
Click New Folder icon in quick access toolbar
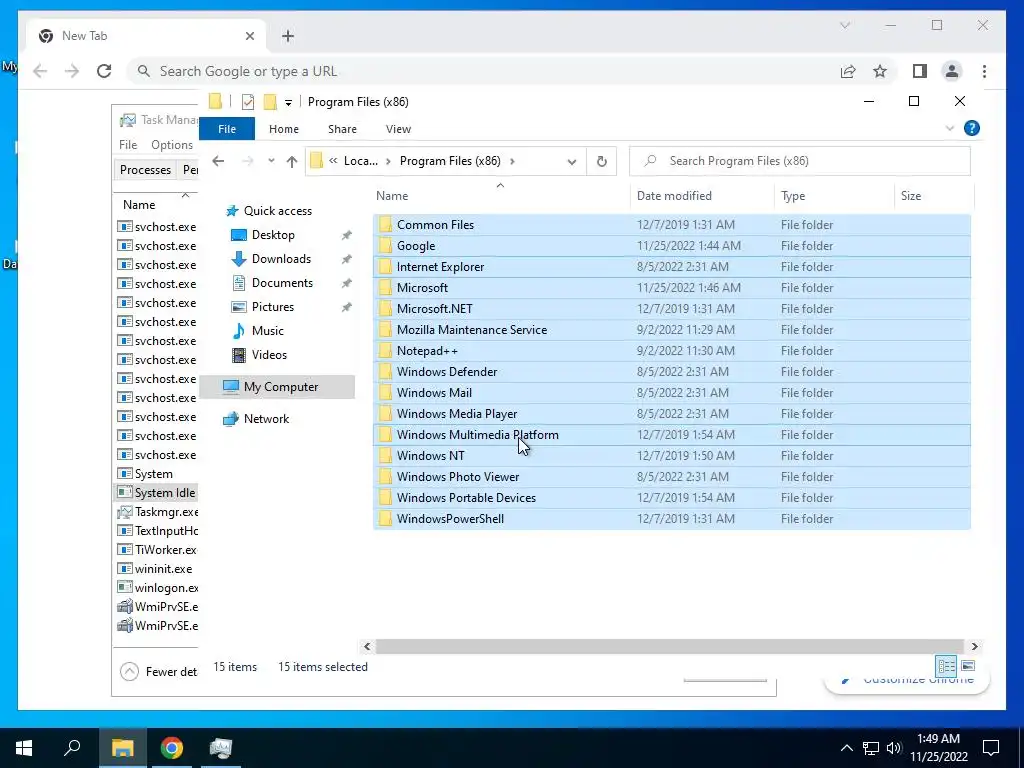click(x=270, y=102)
